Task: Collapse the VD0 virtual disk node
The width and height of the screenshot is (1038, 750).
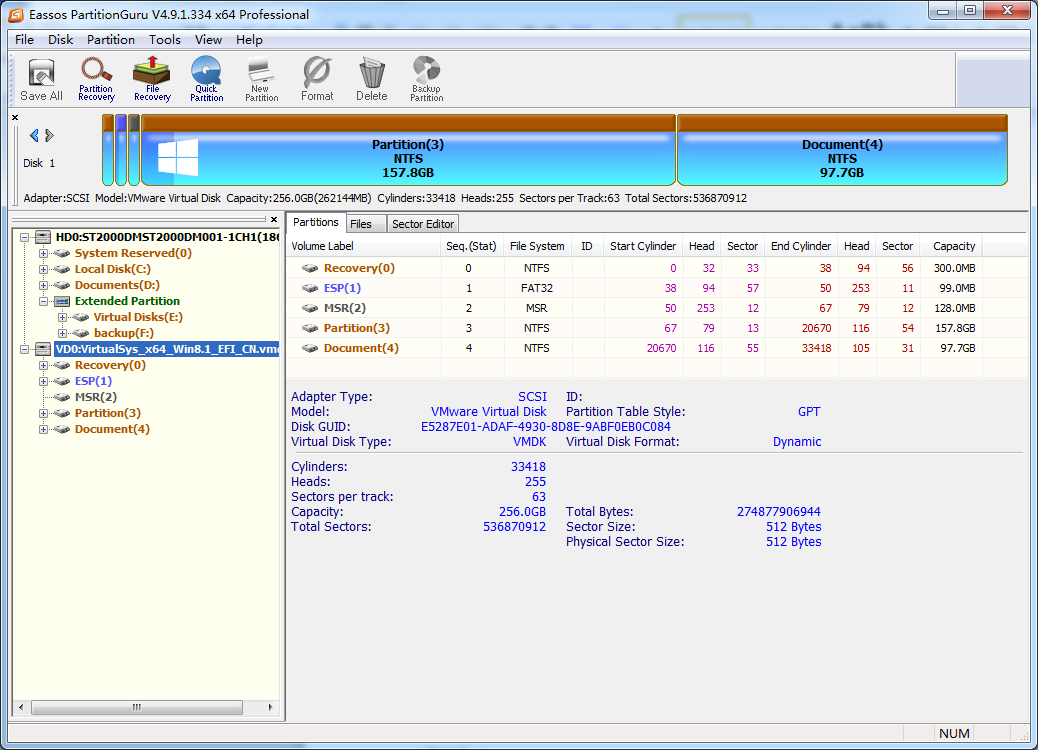Action: 24,349
